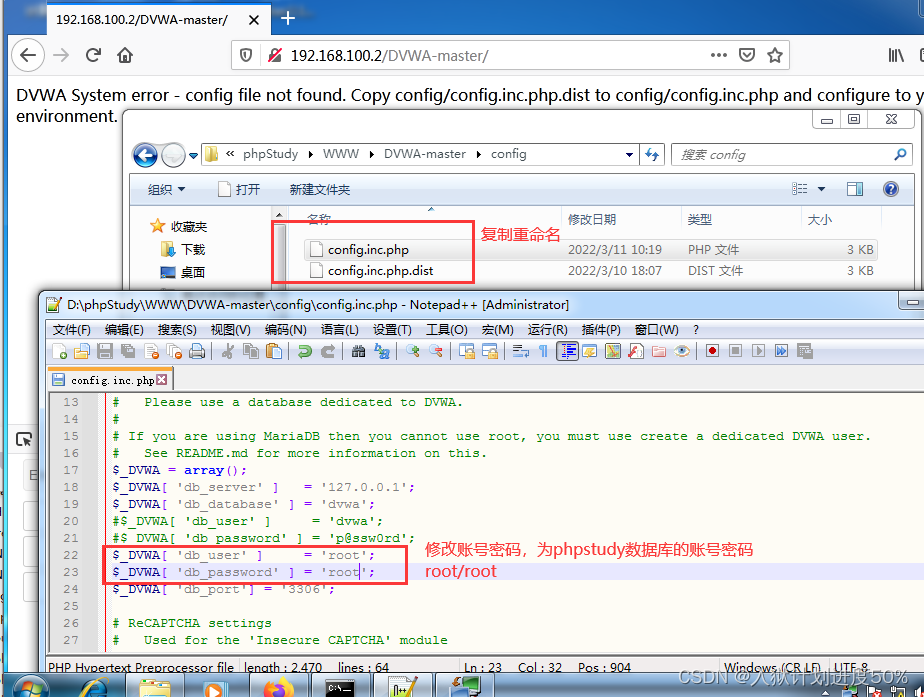Toggle synchronize vertical scrolling icon
The height and width of the screenshot is (697, 924).
(467, 351)
